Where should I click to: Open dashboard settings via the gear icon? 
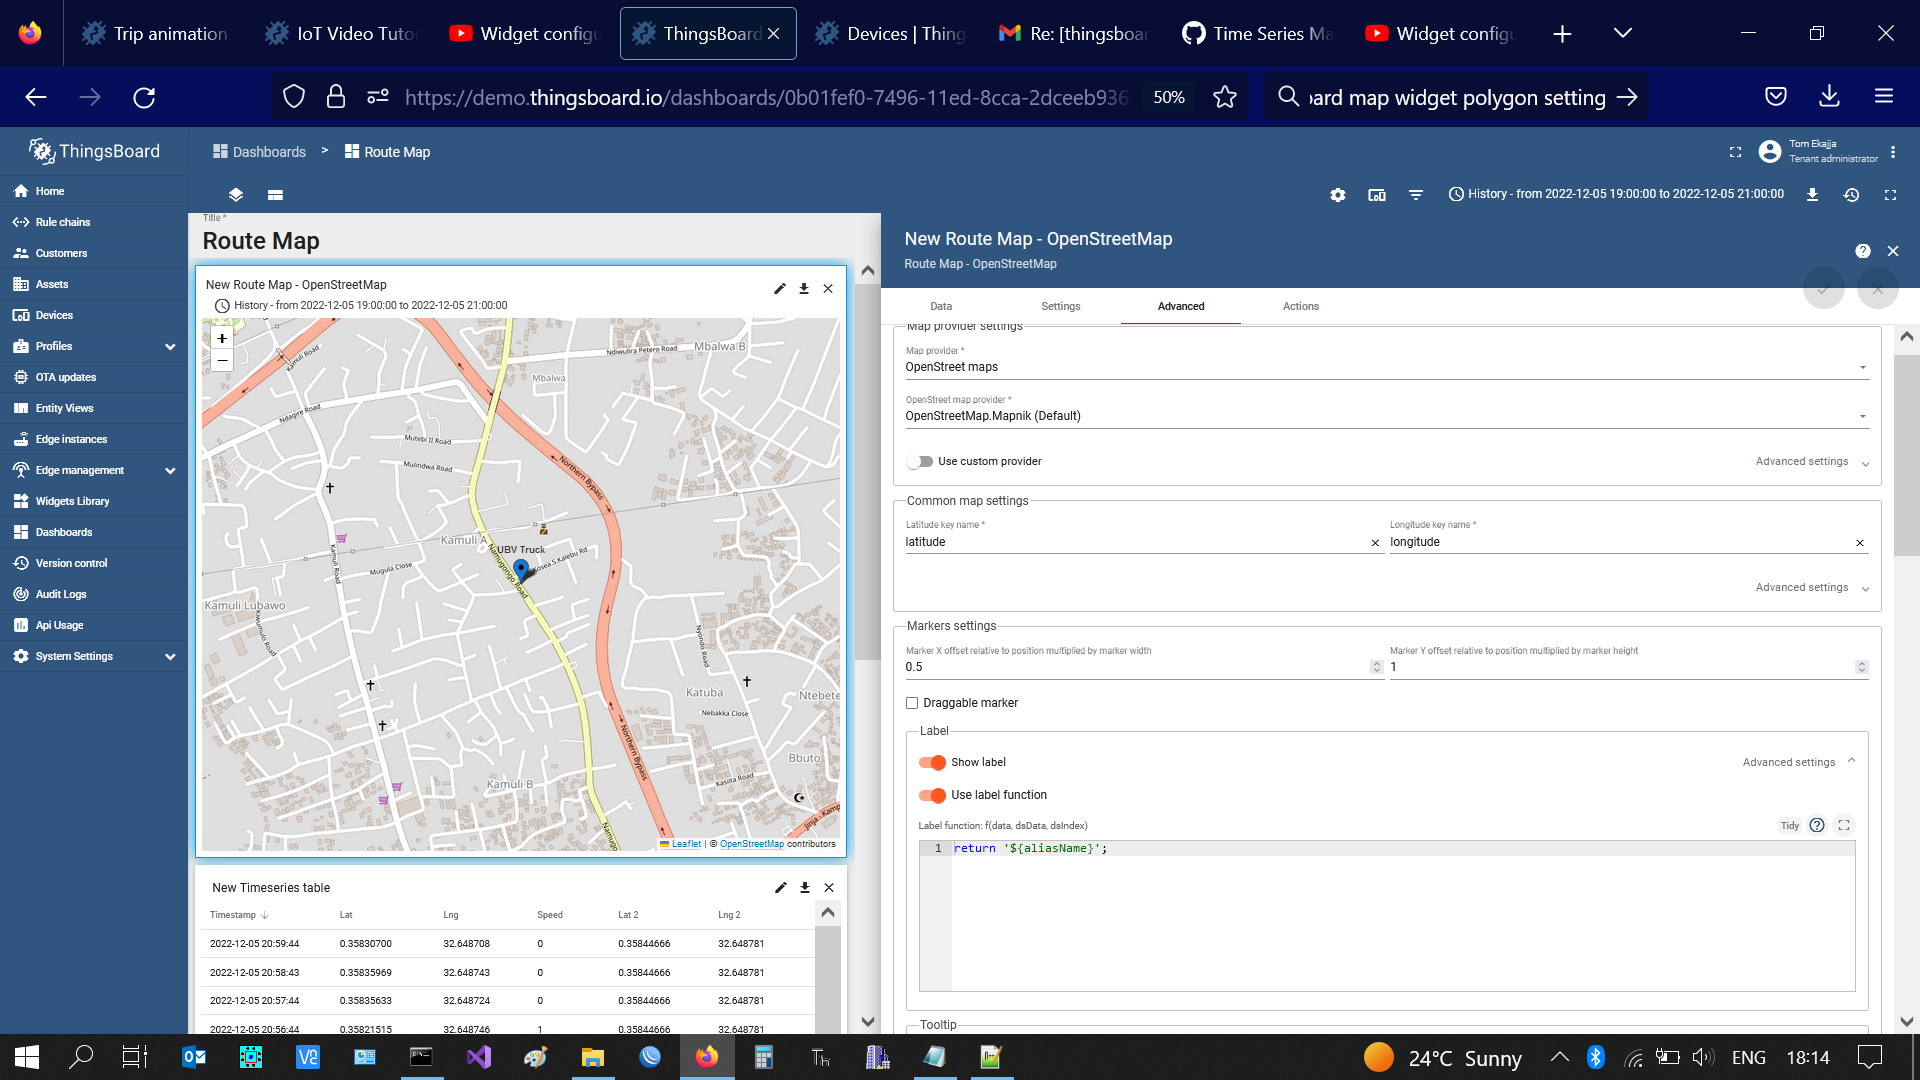coord(1337,195)
